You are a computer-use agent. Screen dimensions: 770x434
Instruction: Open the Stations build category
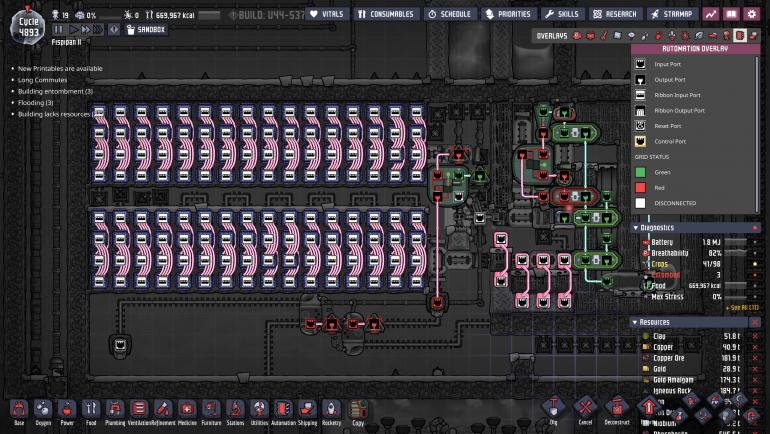235,411
